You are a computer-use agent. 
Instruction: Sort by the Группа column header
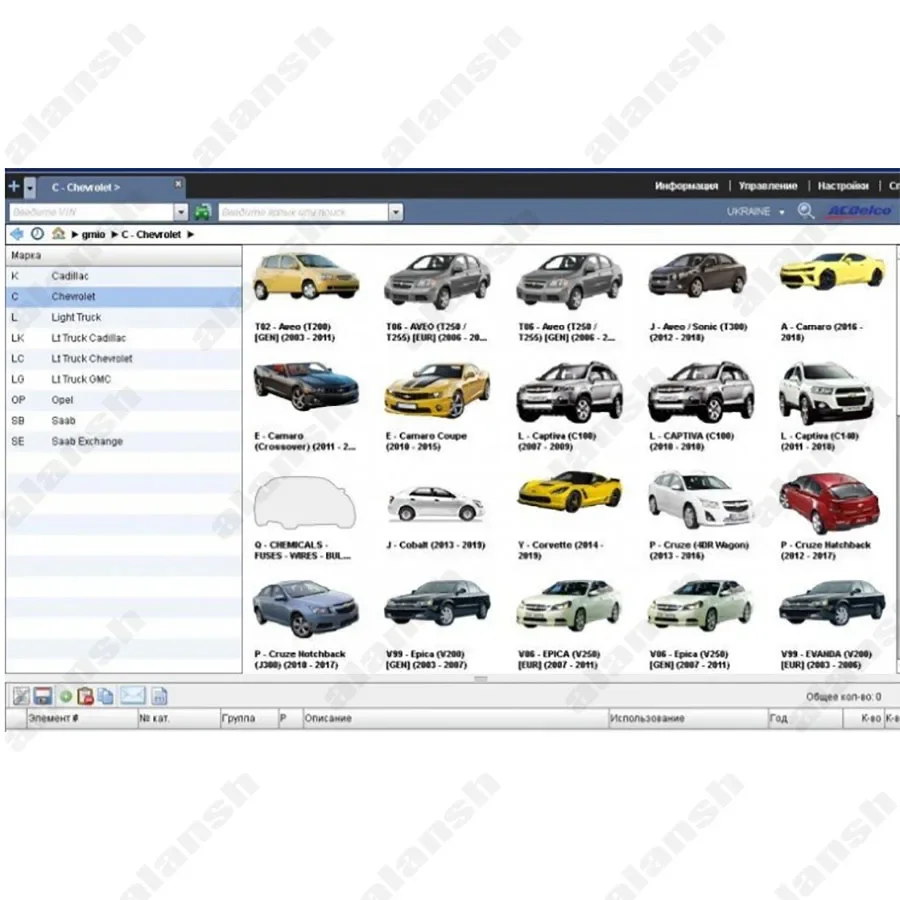249,719
